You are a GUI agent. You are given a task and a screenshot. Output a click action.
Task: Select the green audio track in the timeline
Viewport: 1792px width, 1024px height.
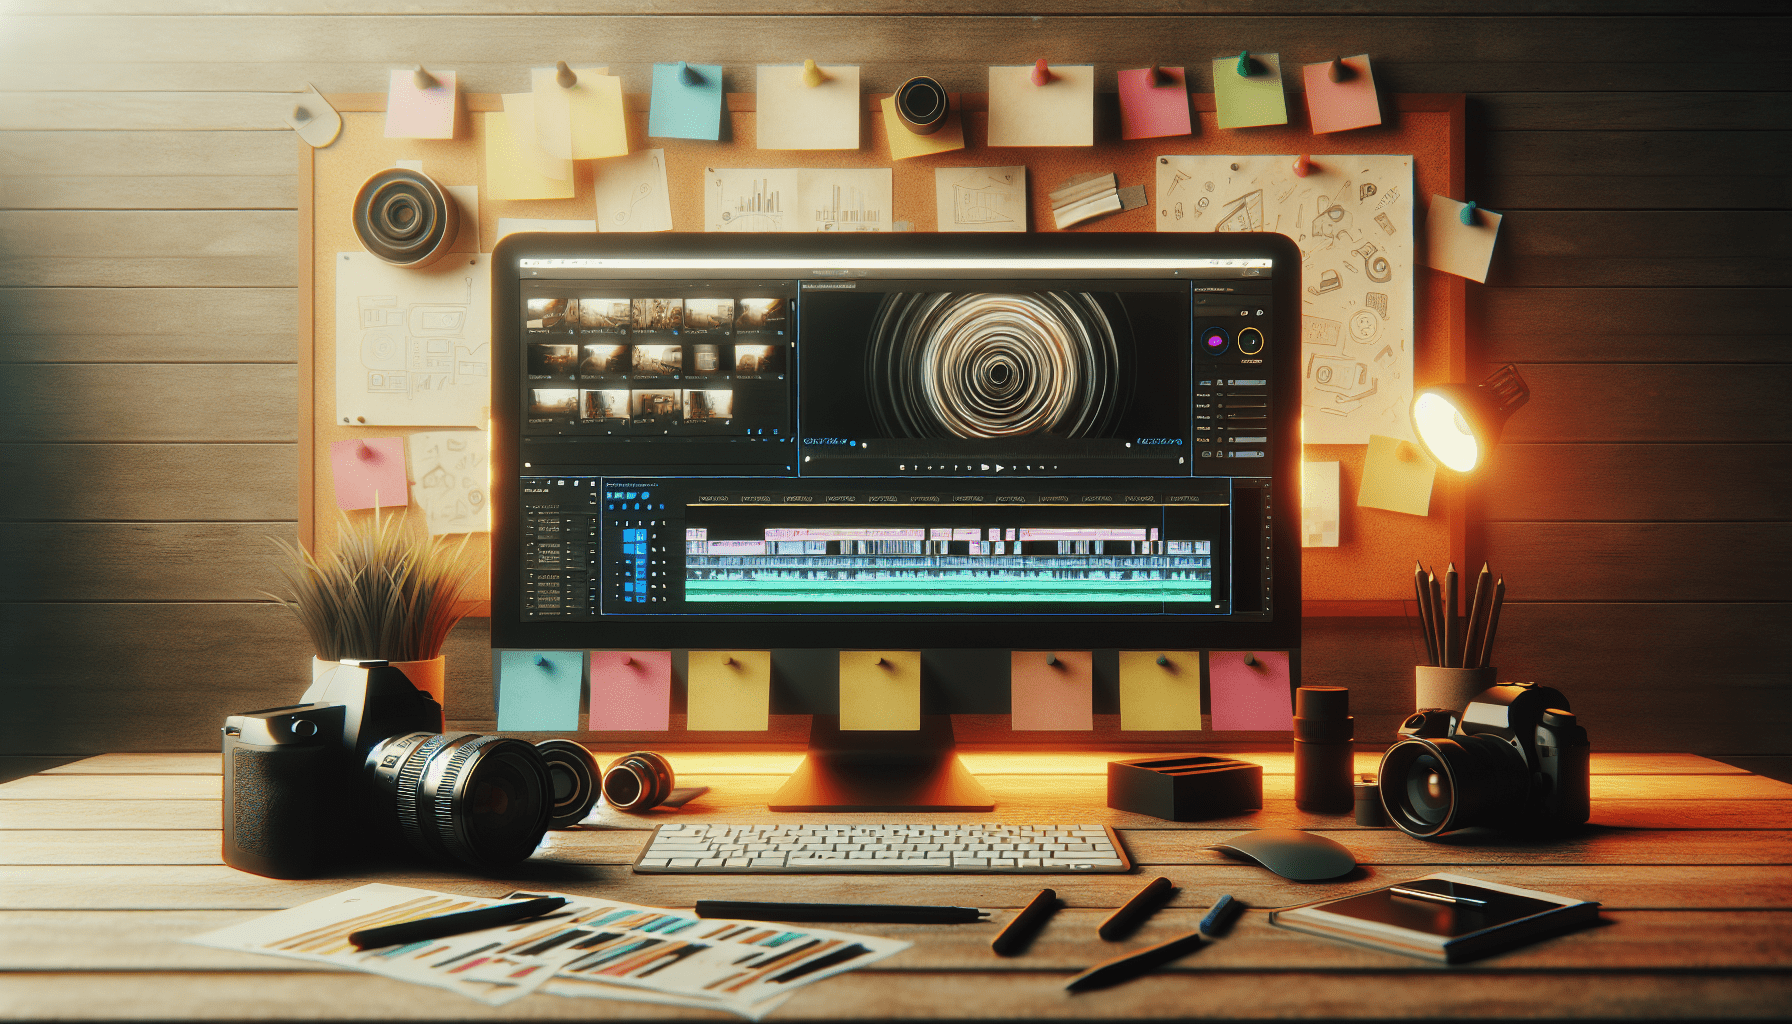click(x=948, y=590)
